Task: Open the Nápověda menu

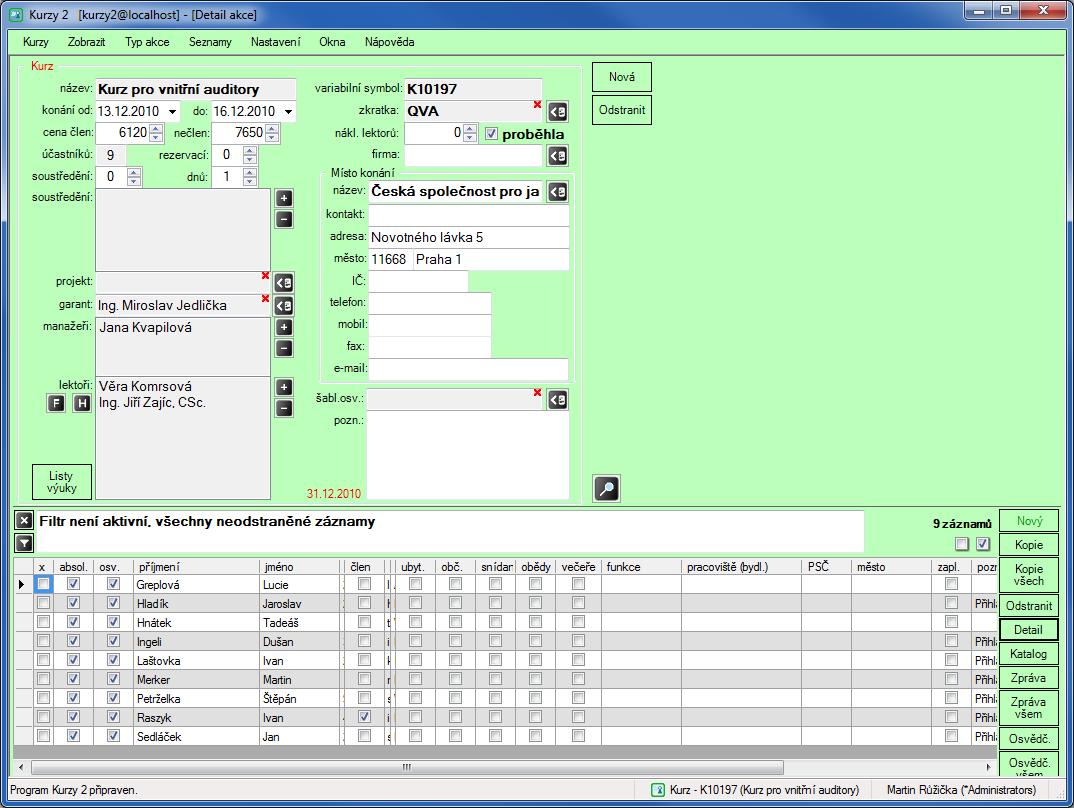Action: point(390,42)
